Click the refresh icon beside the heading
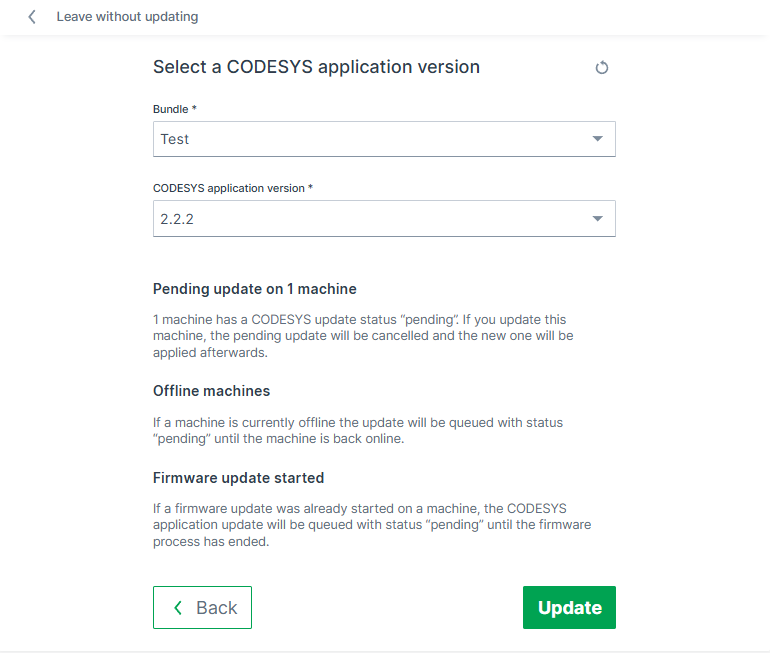Screen dimensions: 770x653 (602, 67)
